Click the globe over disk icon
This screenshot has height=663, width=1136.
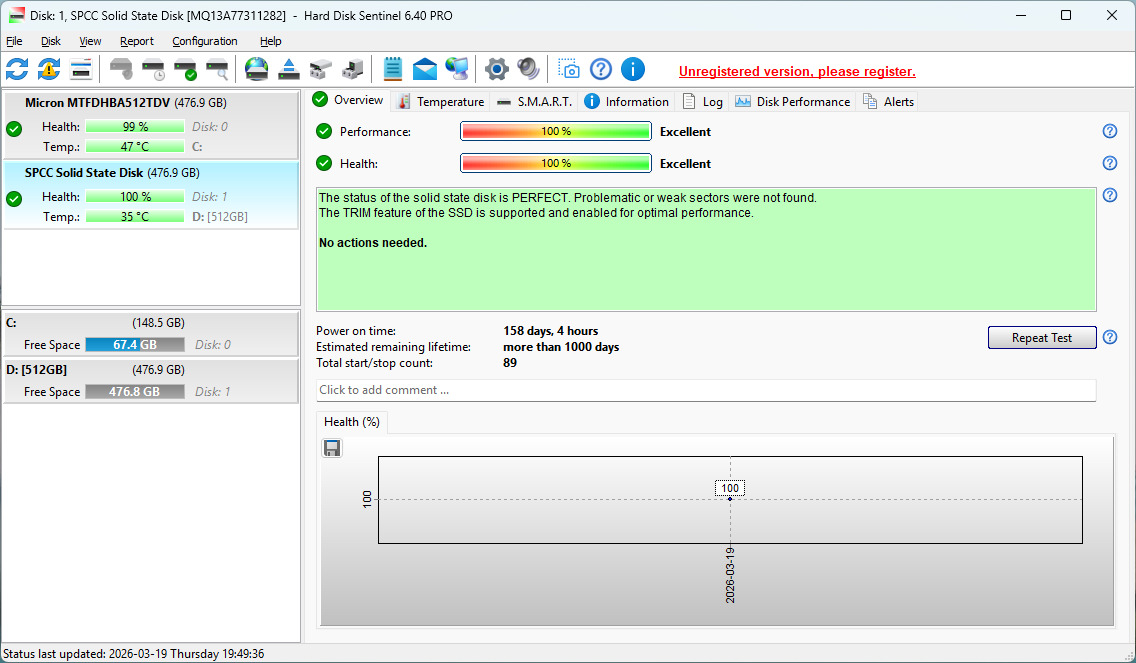(x=256, y=70)
